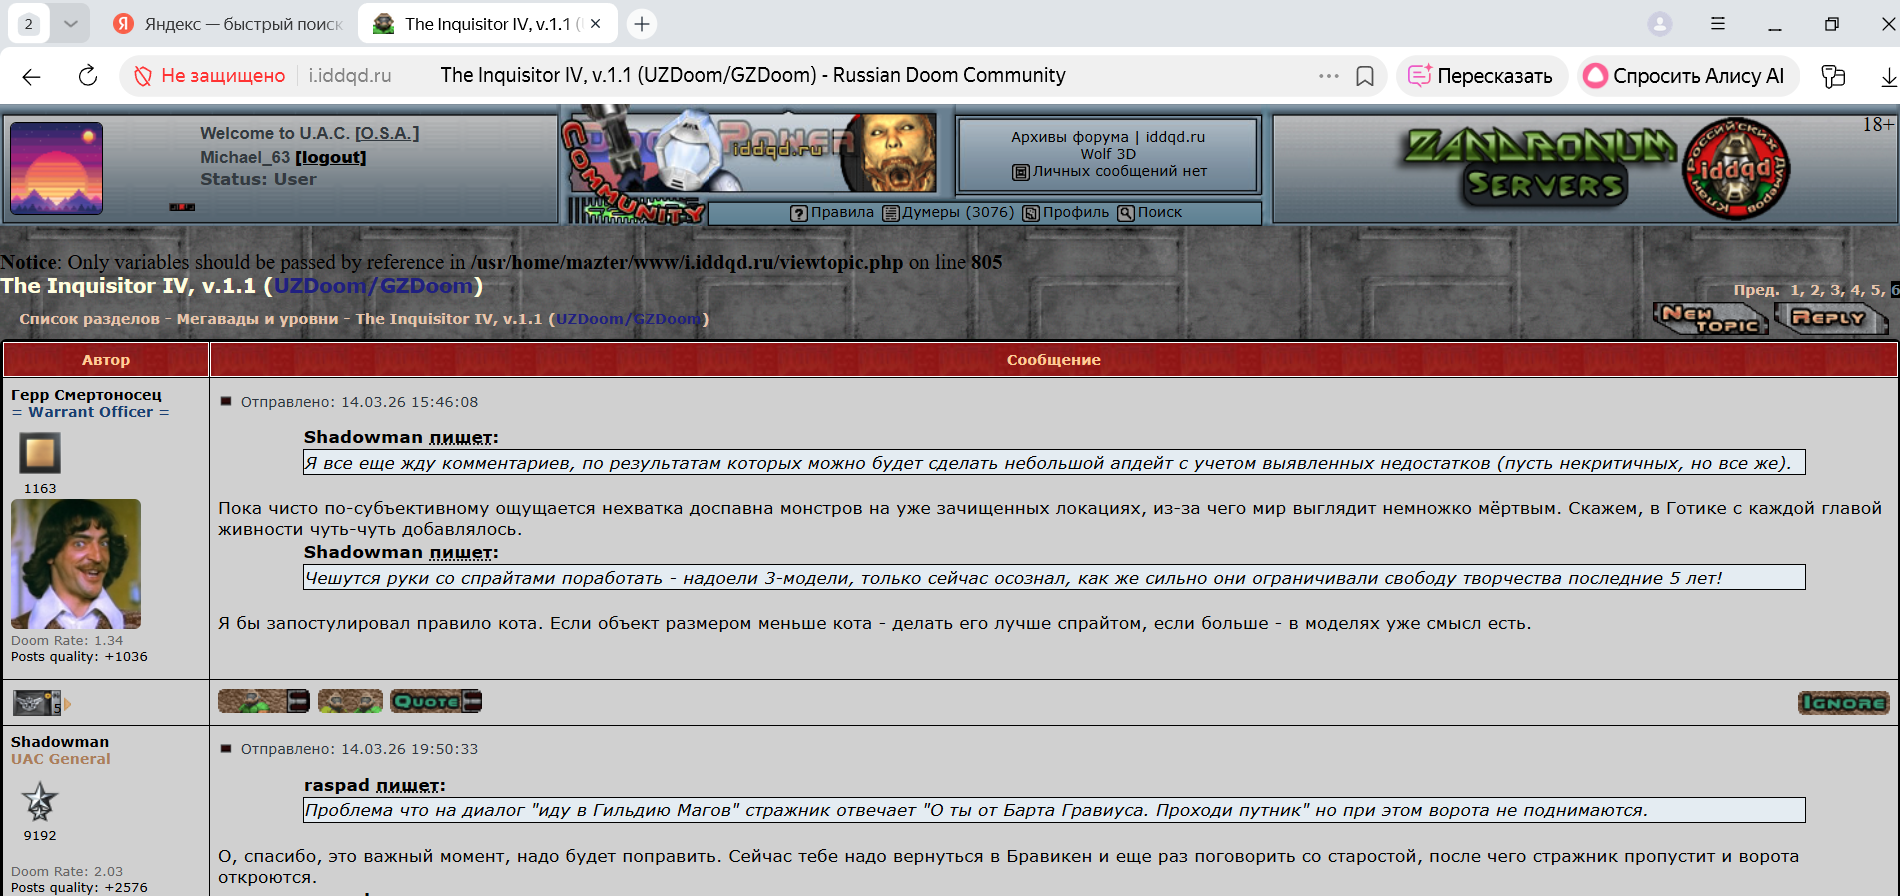Screen dimensions: 1900x896
Task: Go to page 3 of topic
Action: 1835,290
